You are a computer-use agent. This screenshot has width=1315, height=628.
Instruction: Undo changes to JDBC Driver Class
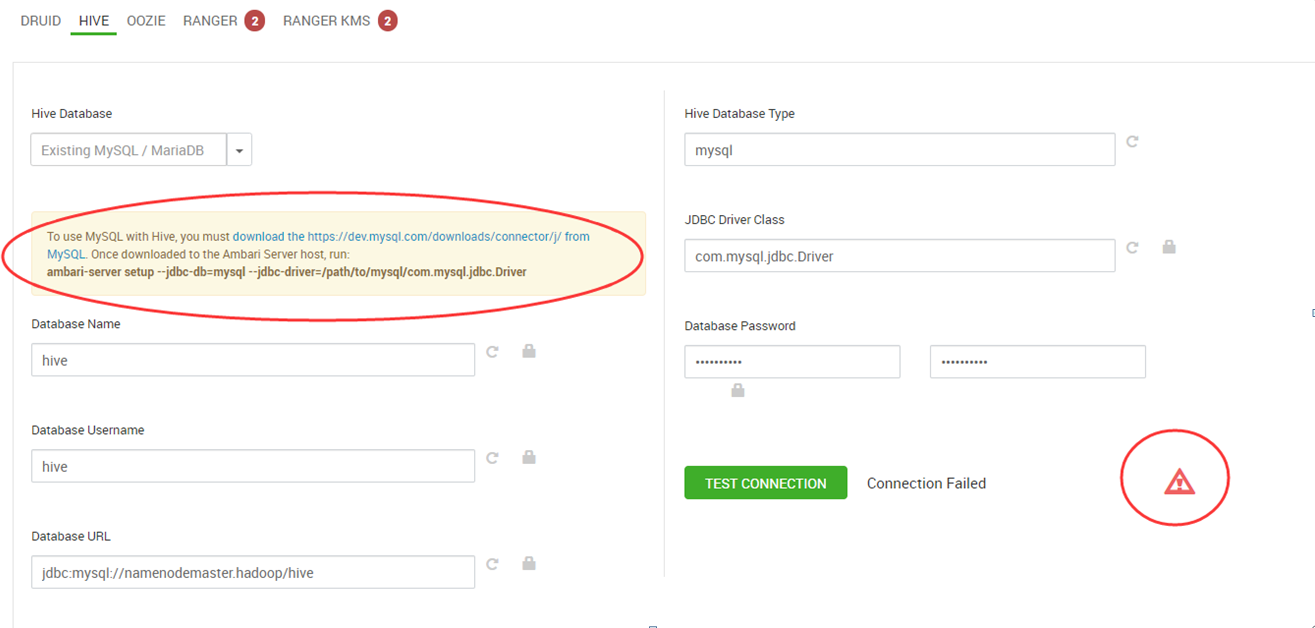tap(1132, 247)
